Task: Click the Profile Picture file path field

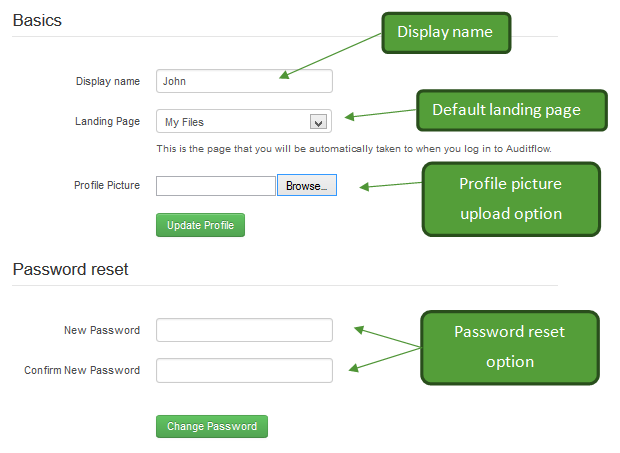Action: (216, 186)
